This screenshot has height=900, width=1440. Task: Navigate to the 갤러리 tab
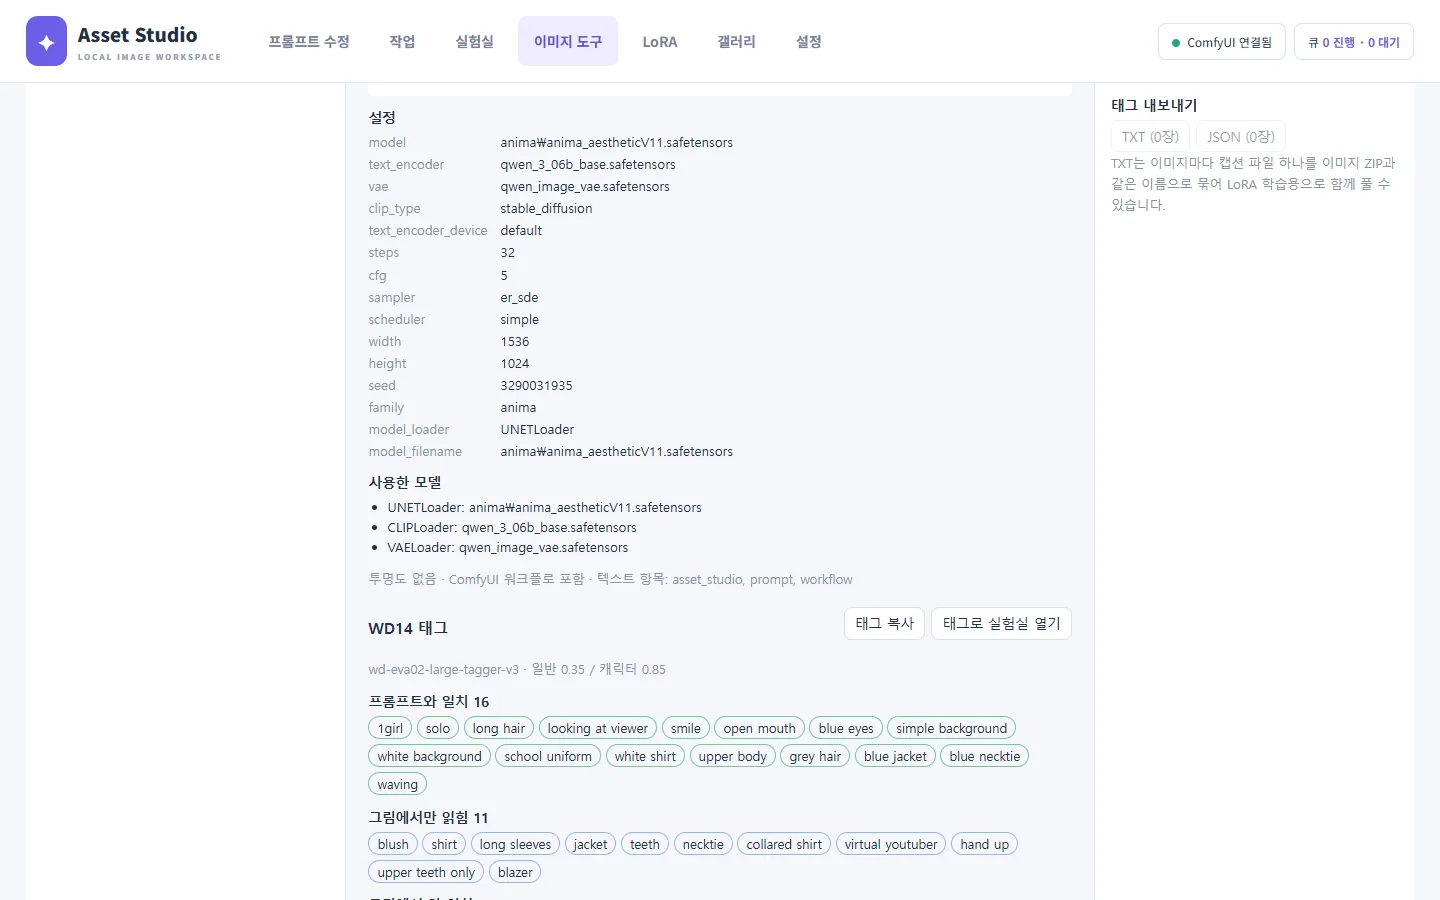click(736, 41)
